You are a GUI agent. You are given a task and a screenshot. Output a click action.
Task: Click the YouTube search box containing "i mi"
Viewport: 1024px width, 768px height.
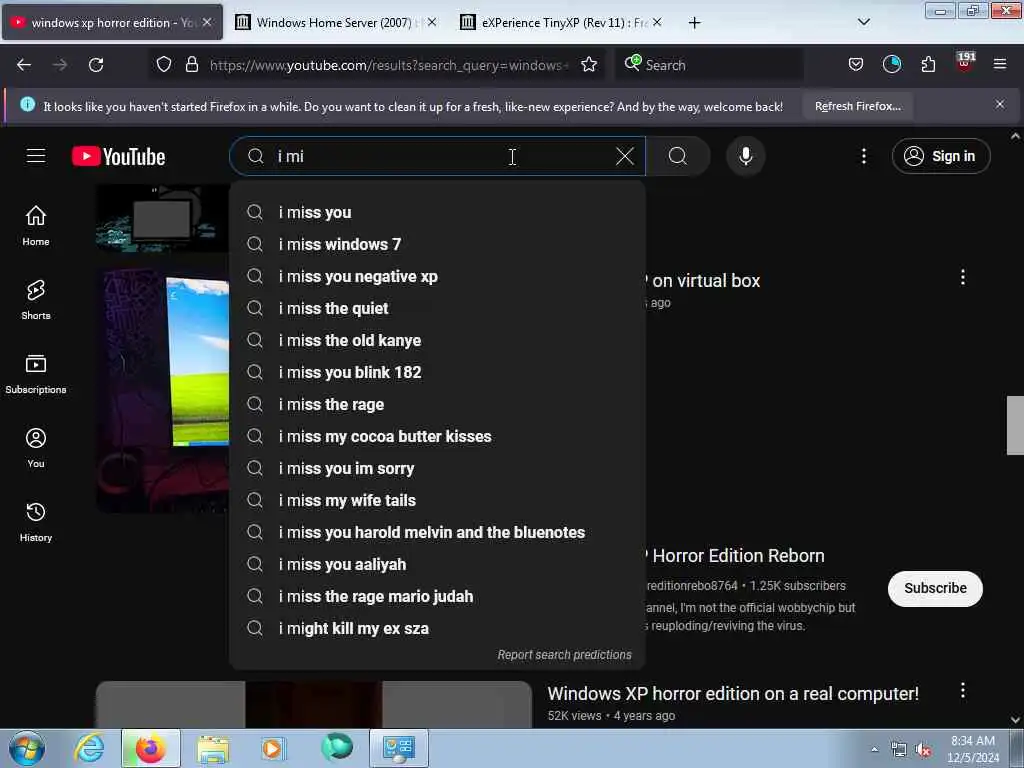click(438, 156)
